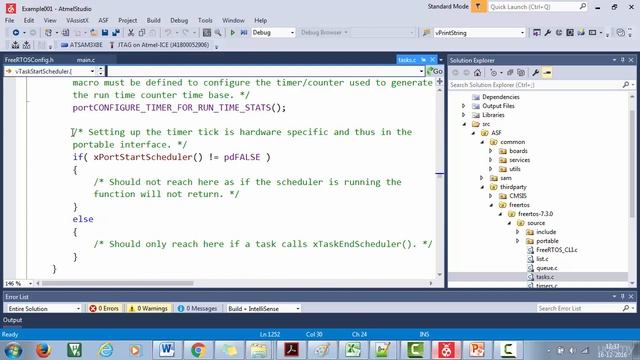
Task: Switch to the FreeRTOSConfig.h tab
Action: coord(29,60)
